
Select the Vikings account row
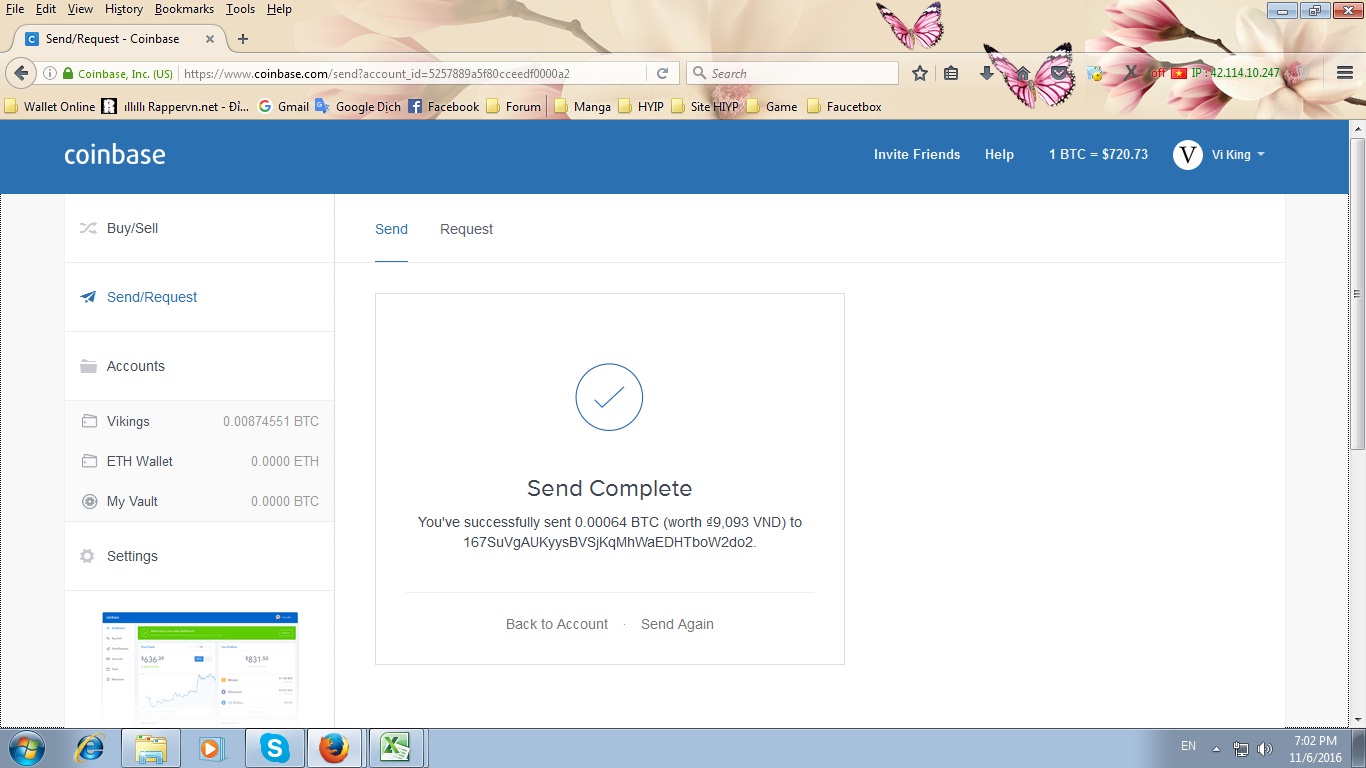200,421
